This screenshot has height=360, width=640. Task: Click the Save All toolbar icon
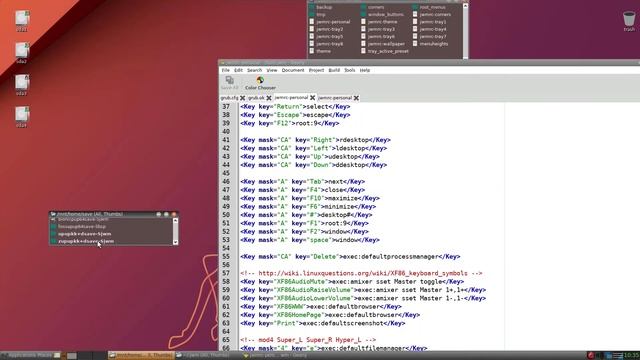tap(229, 83)
